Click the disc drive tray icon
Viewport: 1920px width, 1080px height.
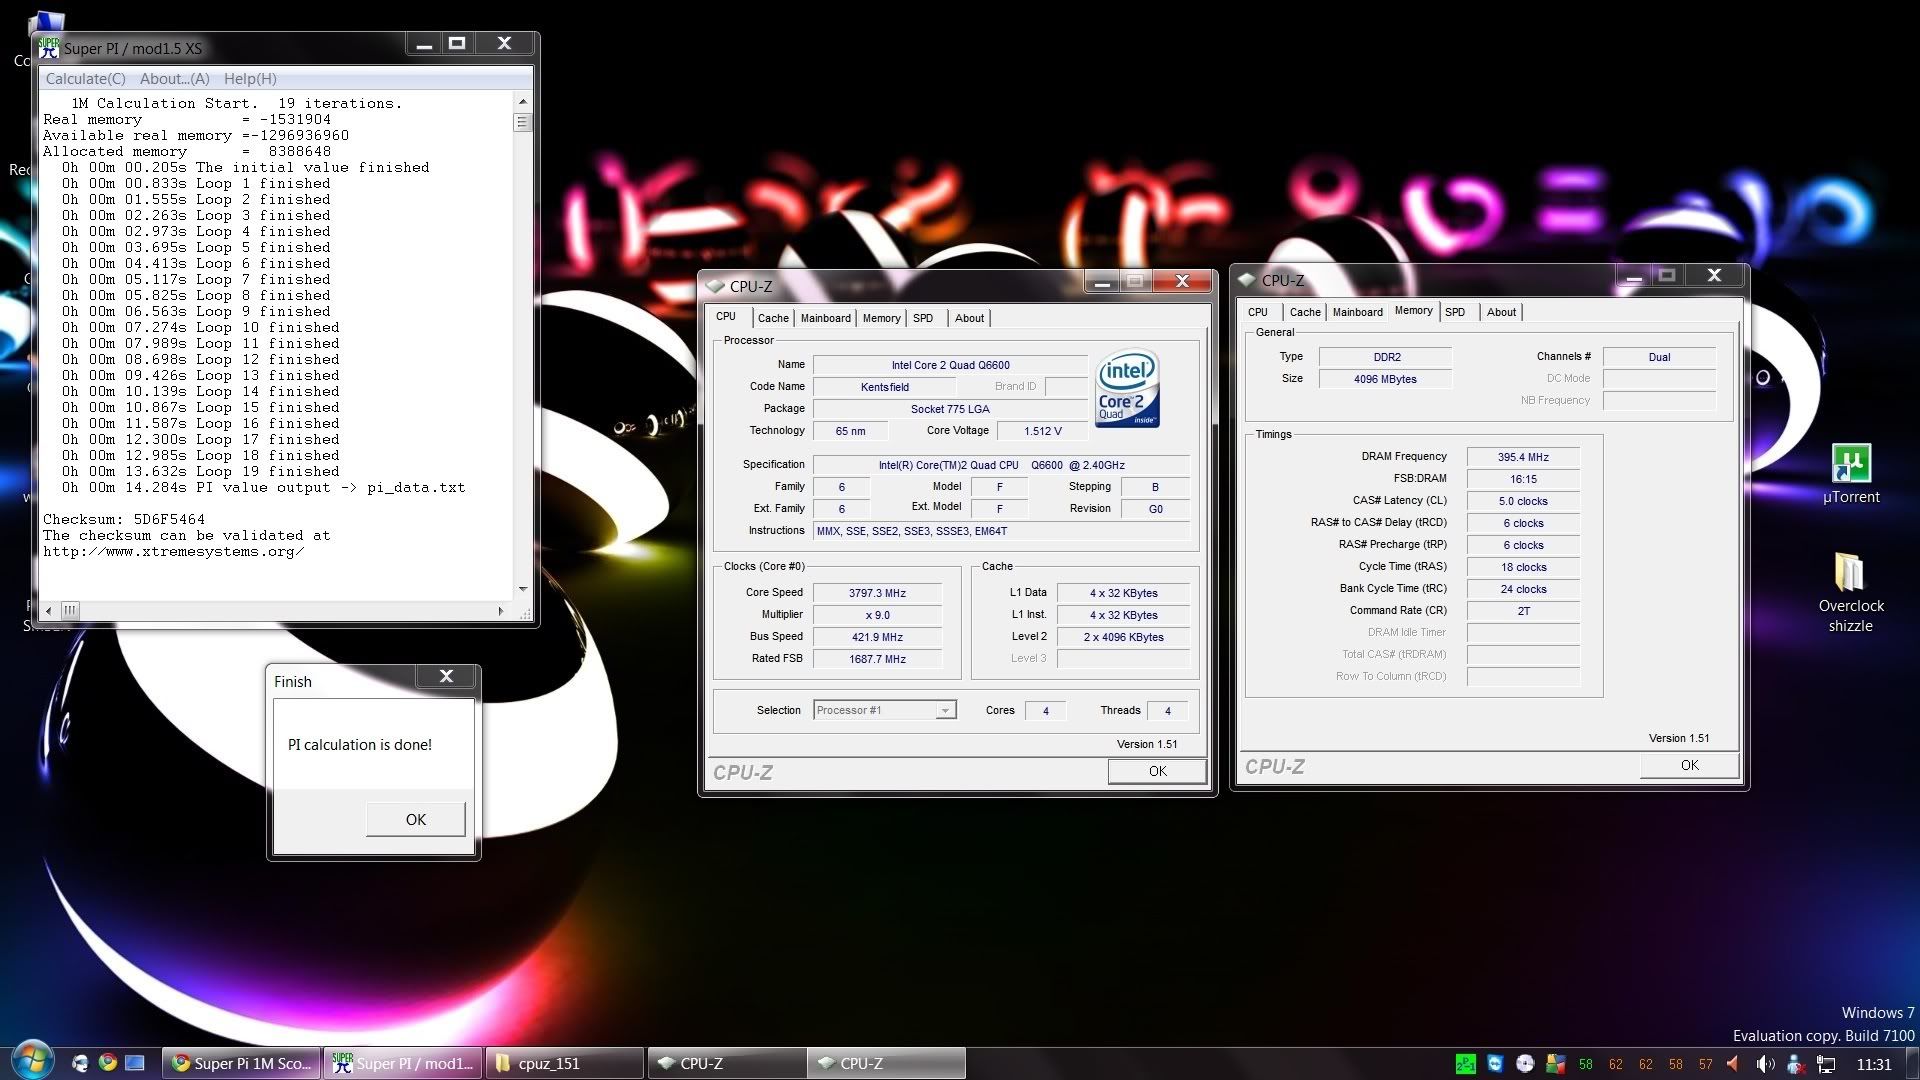click(1525, 1064)
